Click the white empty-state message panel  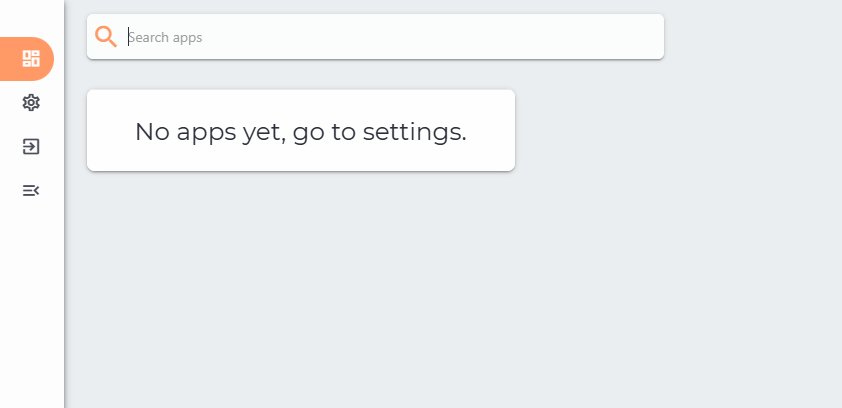[301, 130]
